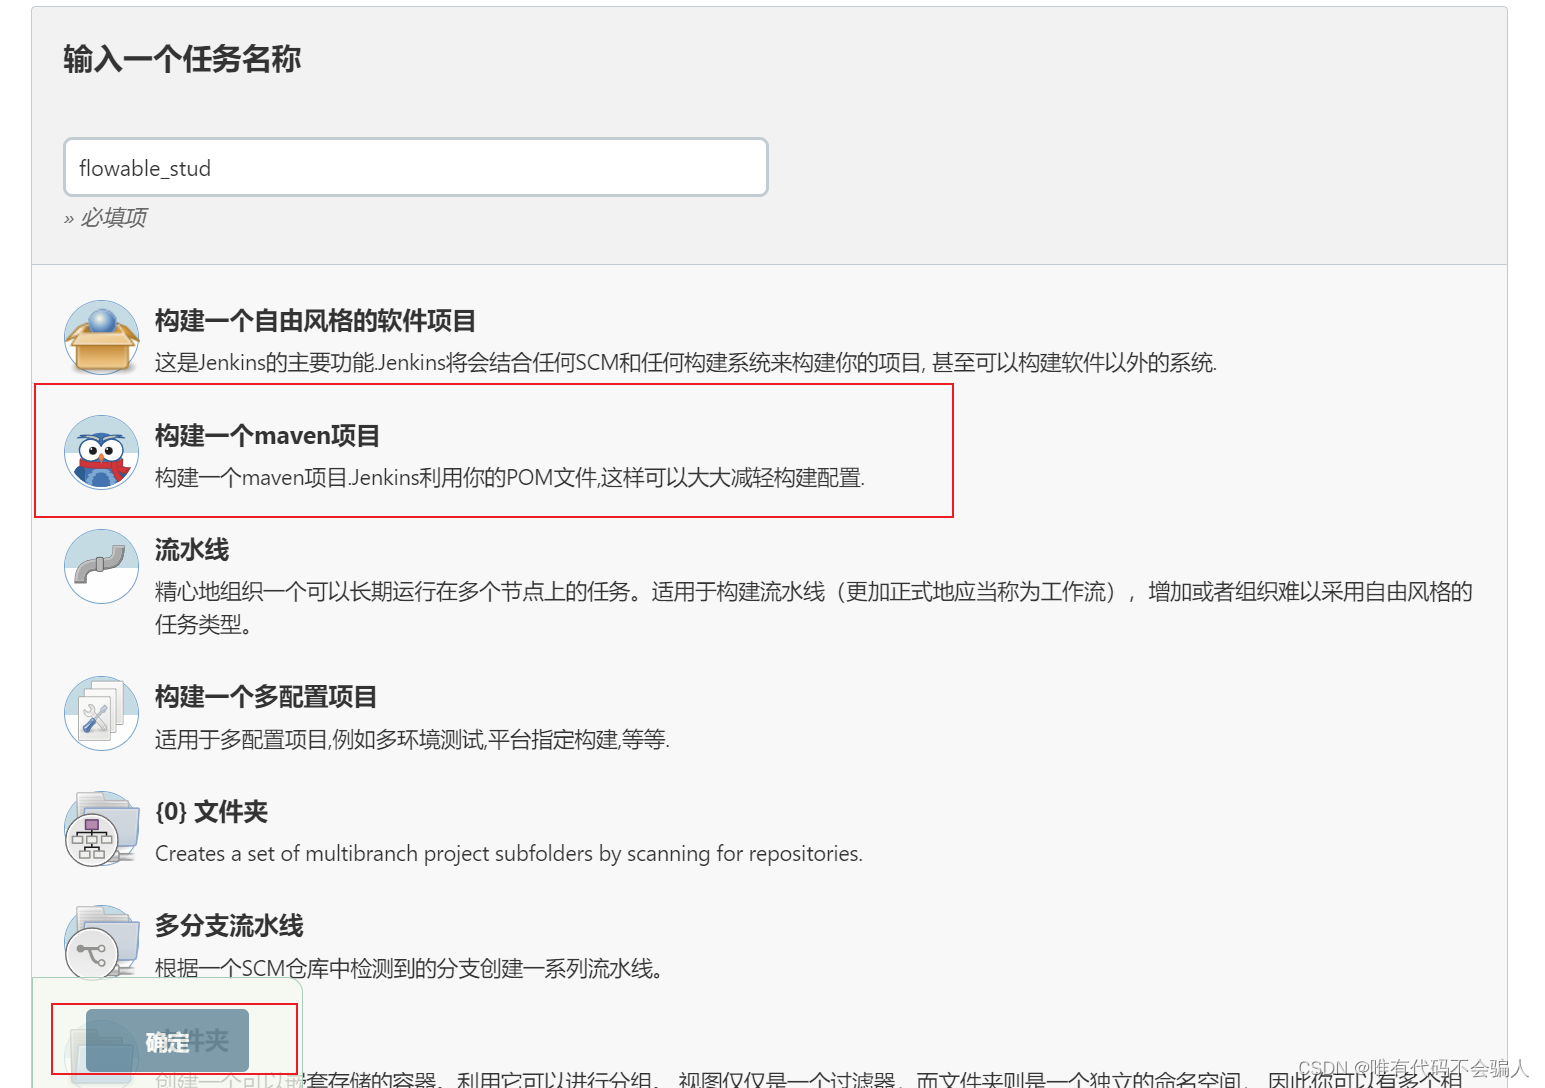
Task: Click the task name input field
Action: 416,167
